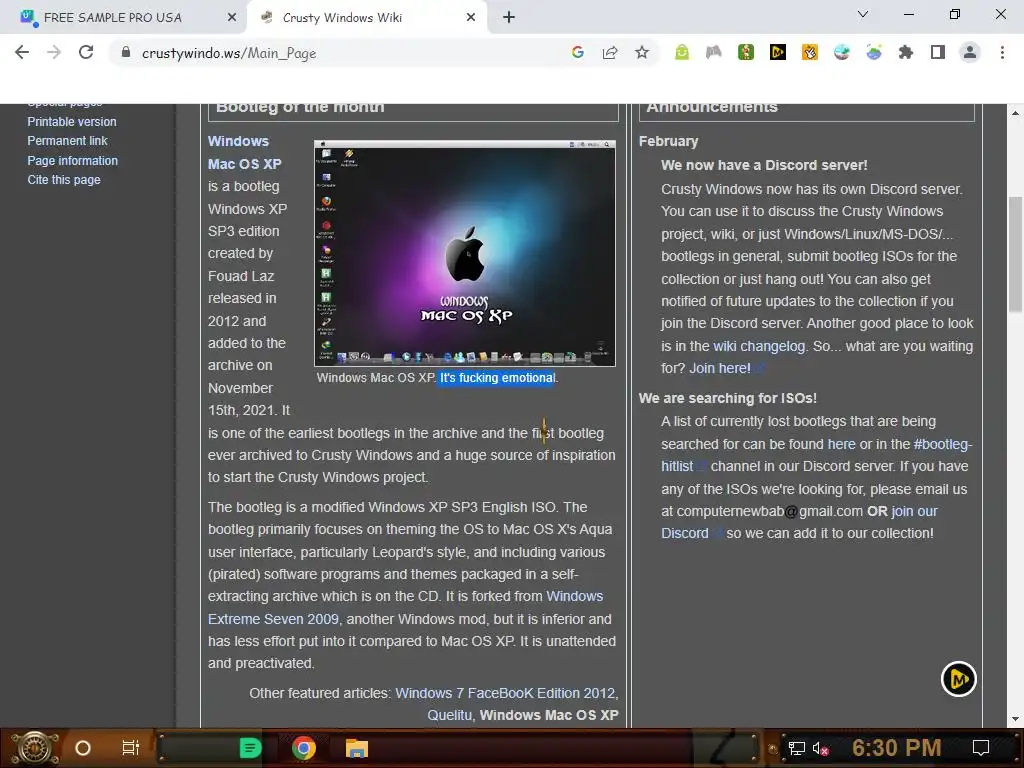Open the Extensions puzzle piece menu
This screenshot has width=1024, height=768.
tap(906, 52)
